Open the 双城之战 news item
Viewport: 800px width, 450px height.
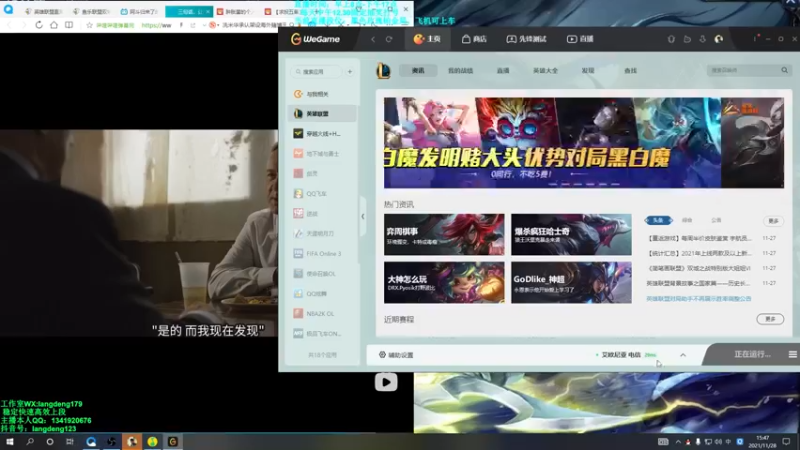[x=698, y=268]
